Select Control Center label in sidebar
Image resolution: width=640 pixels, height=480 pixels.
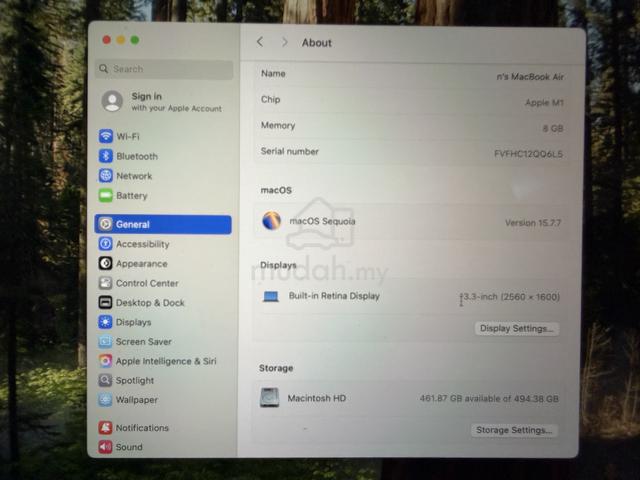pos(147,283)
